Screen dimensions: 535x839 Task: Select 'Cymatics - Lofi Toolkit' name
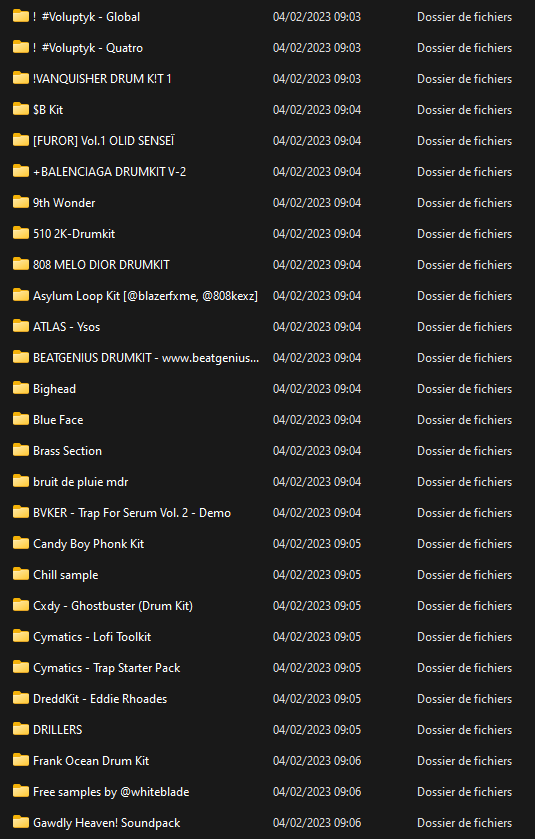tap(92, 637)
